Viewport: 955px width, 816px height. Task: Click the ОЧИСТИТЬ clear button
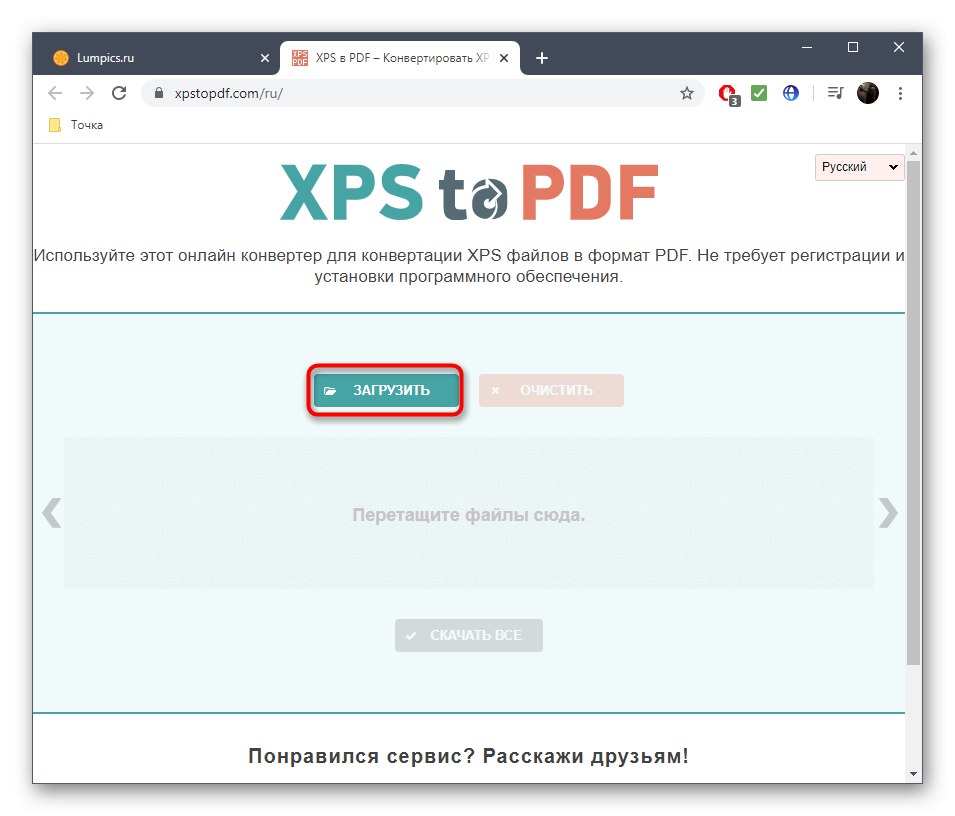pyautogui.click(x=550, y=390)
